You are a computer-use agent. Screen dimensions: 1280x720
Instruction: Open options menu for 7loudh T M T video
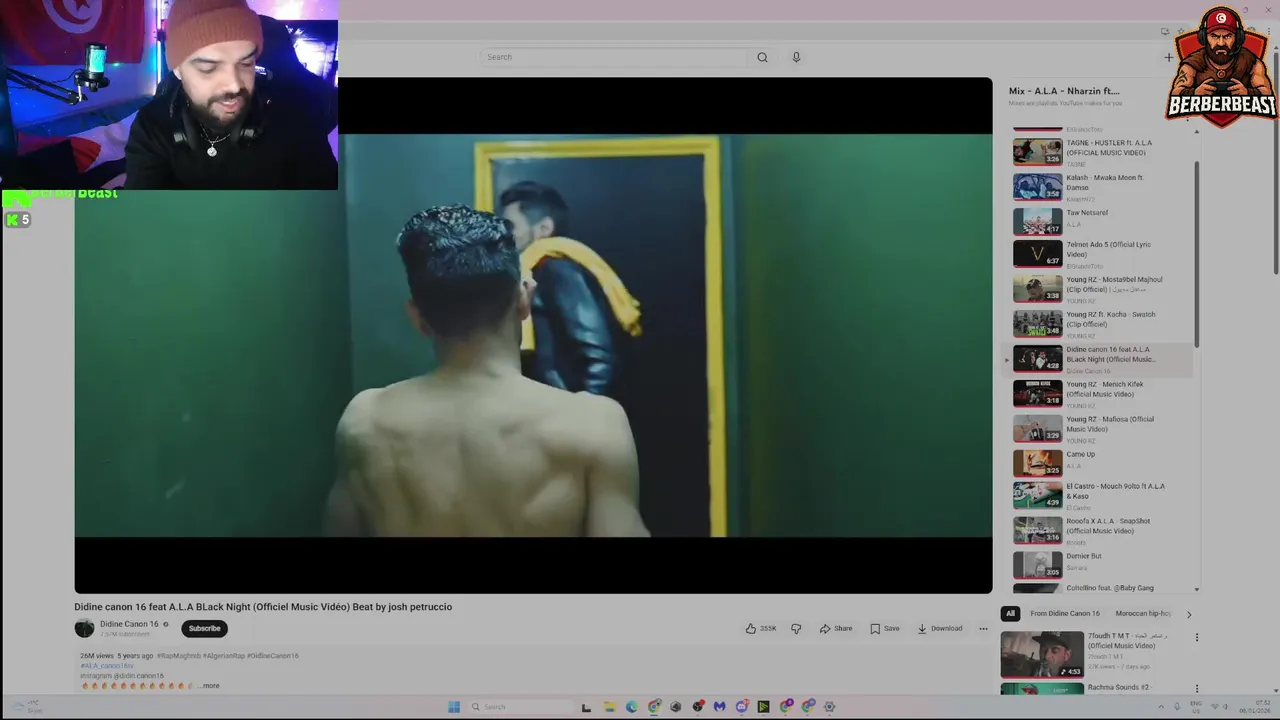1196,637
